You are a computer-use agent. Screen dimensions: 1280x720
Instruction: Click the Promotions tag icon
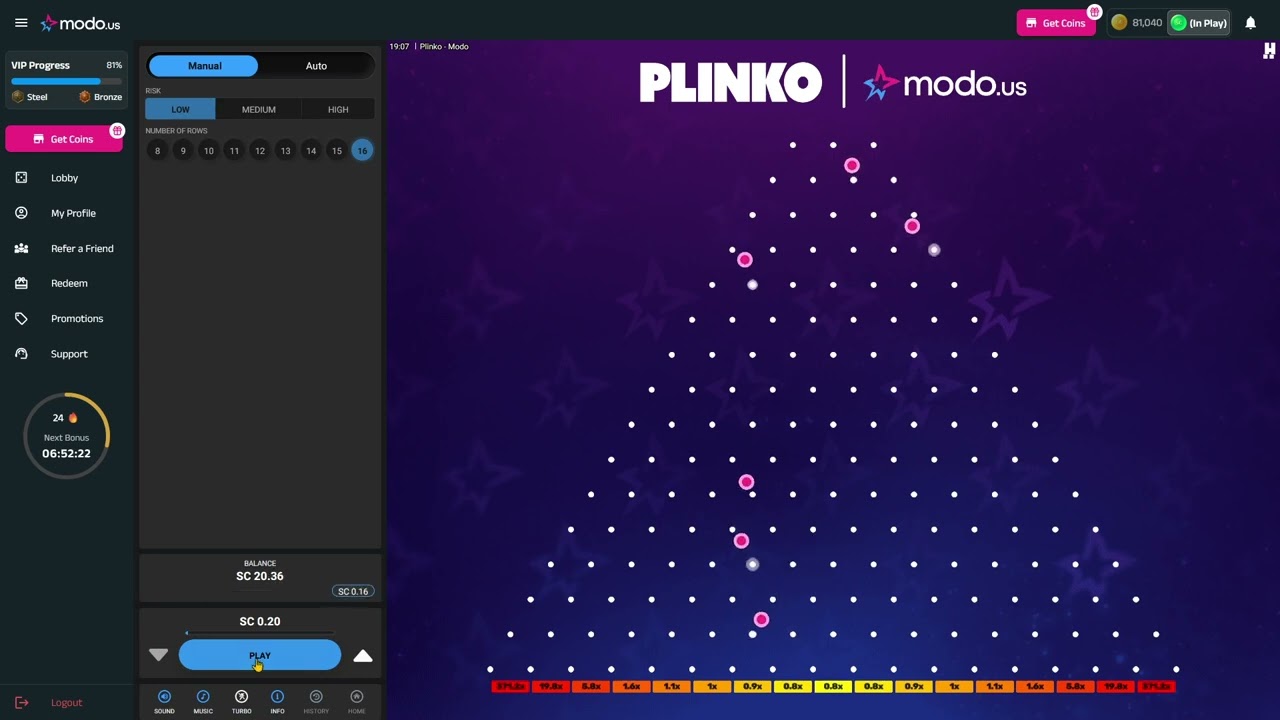click(x=21, y=318)
